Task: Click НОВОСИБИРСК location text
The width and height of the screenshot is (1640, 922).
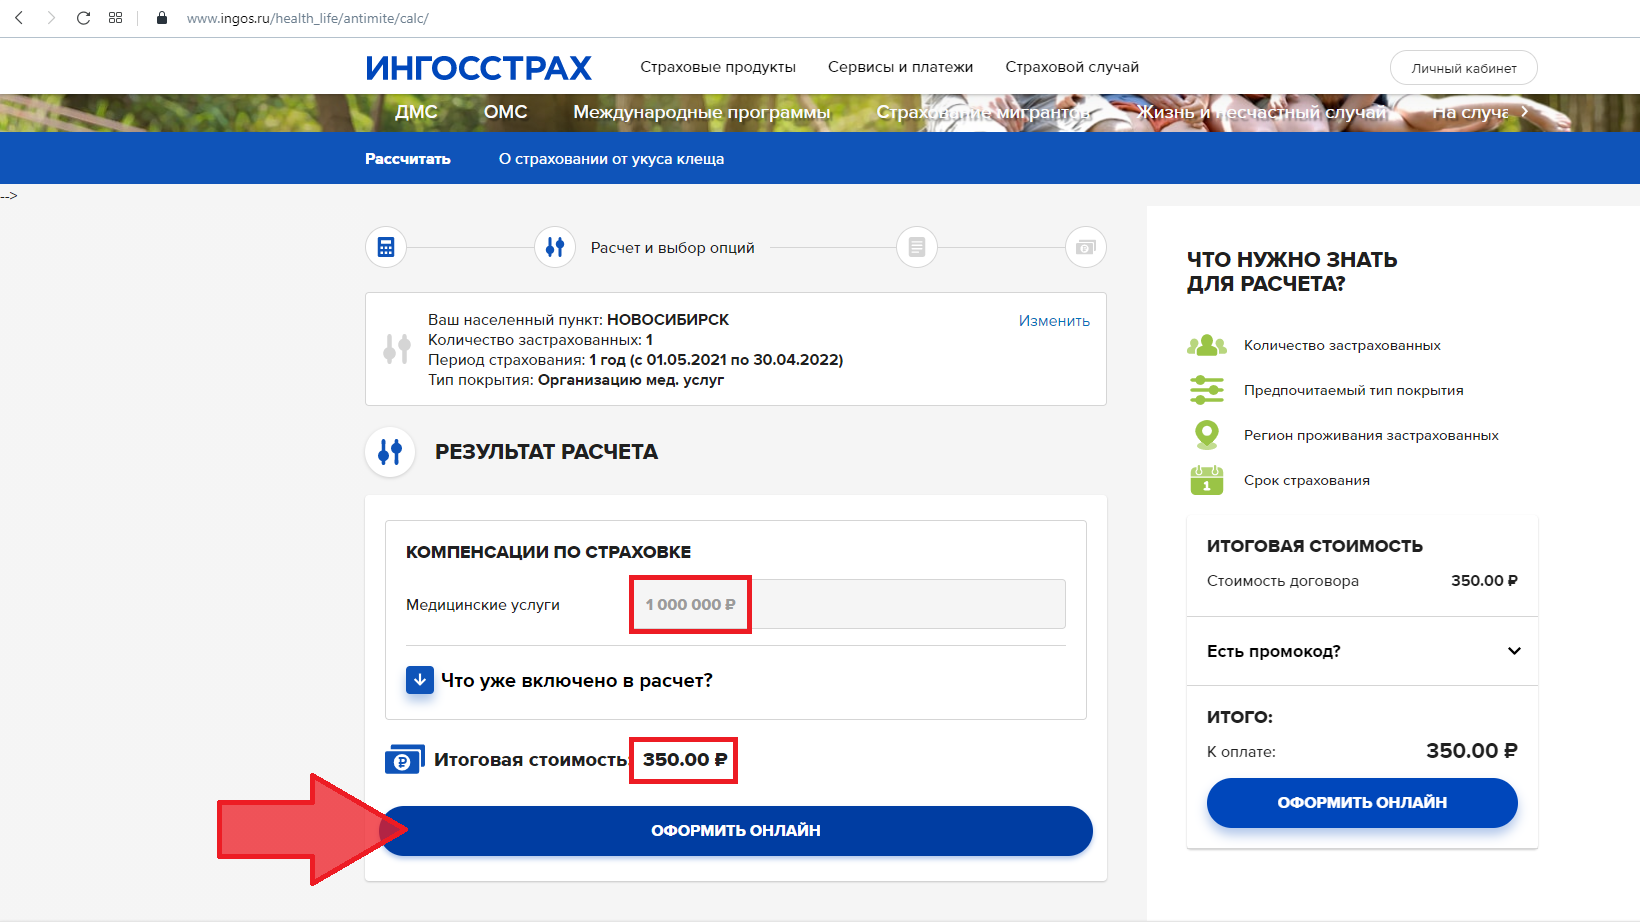Action: tap(668, 320)
